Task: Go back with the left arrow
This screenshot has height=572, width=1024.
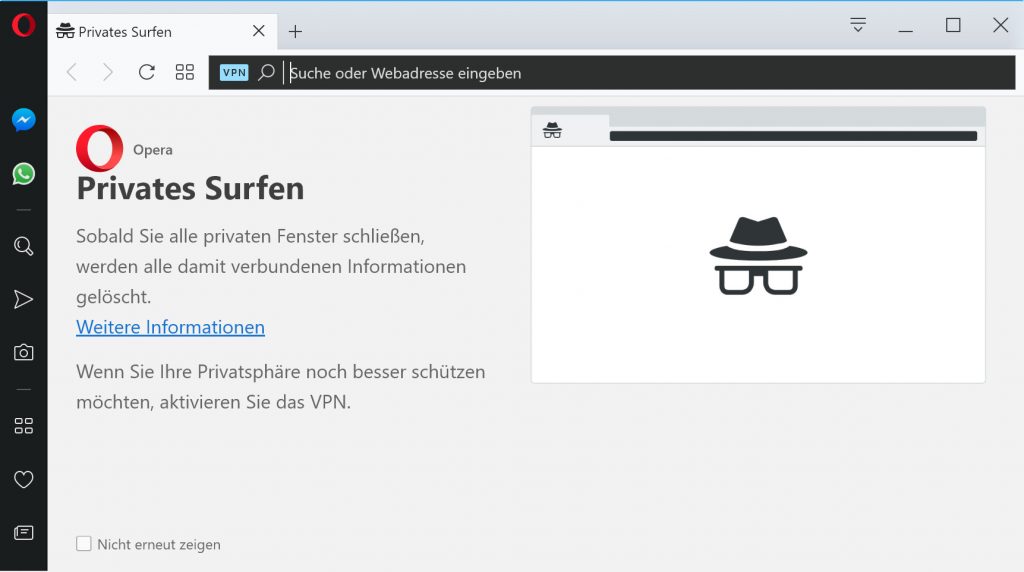Action: 72,72
